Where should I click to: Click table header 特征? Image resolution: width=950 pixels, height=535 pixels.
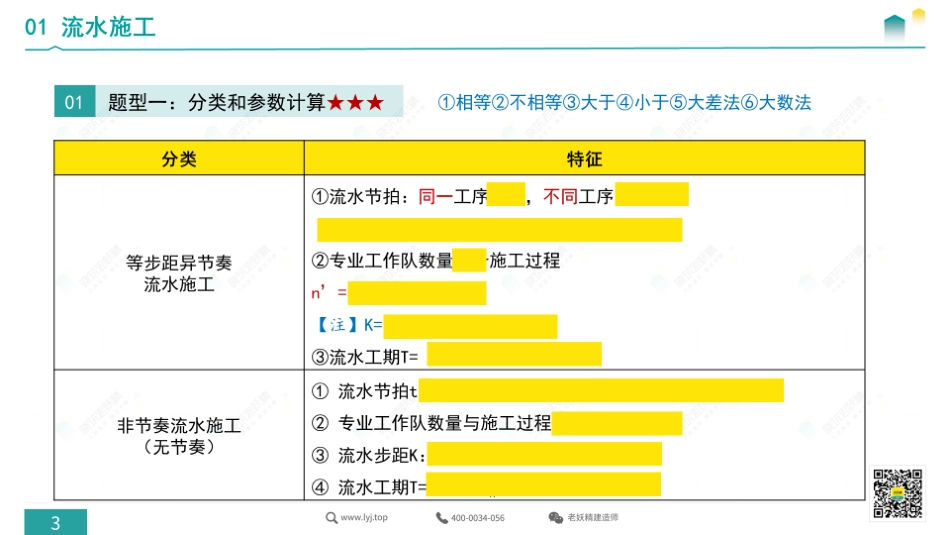coord(585,159)
